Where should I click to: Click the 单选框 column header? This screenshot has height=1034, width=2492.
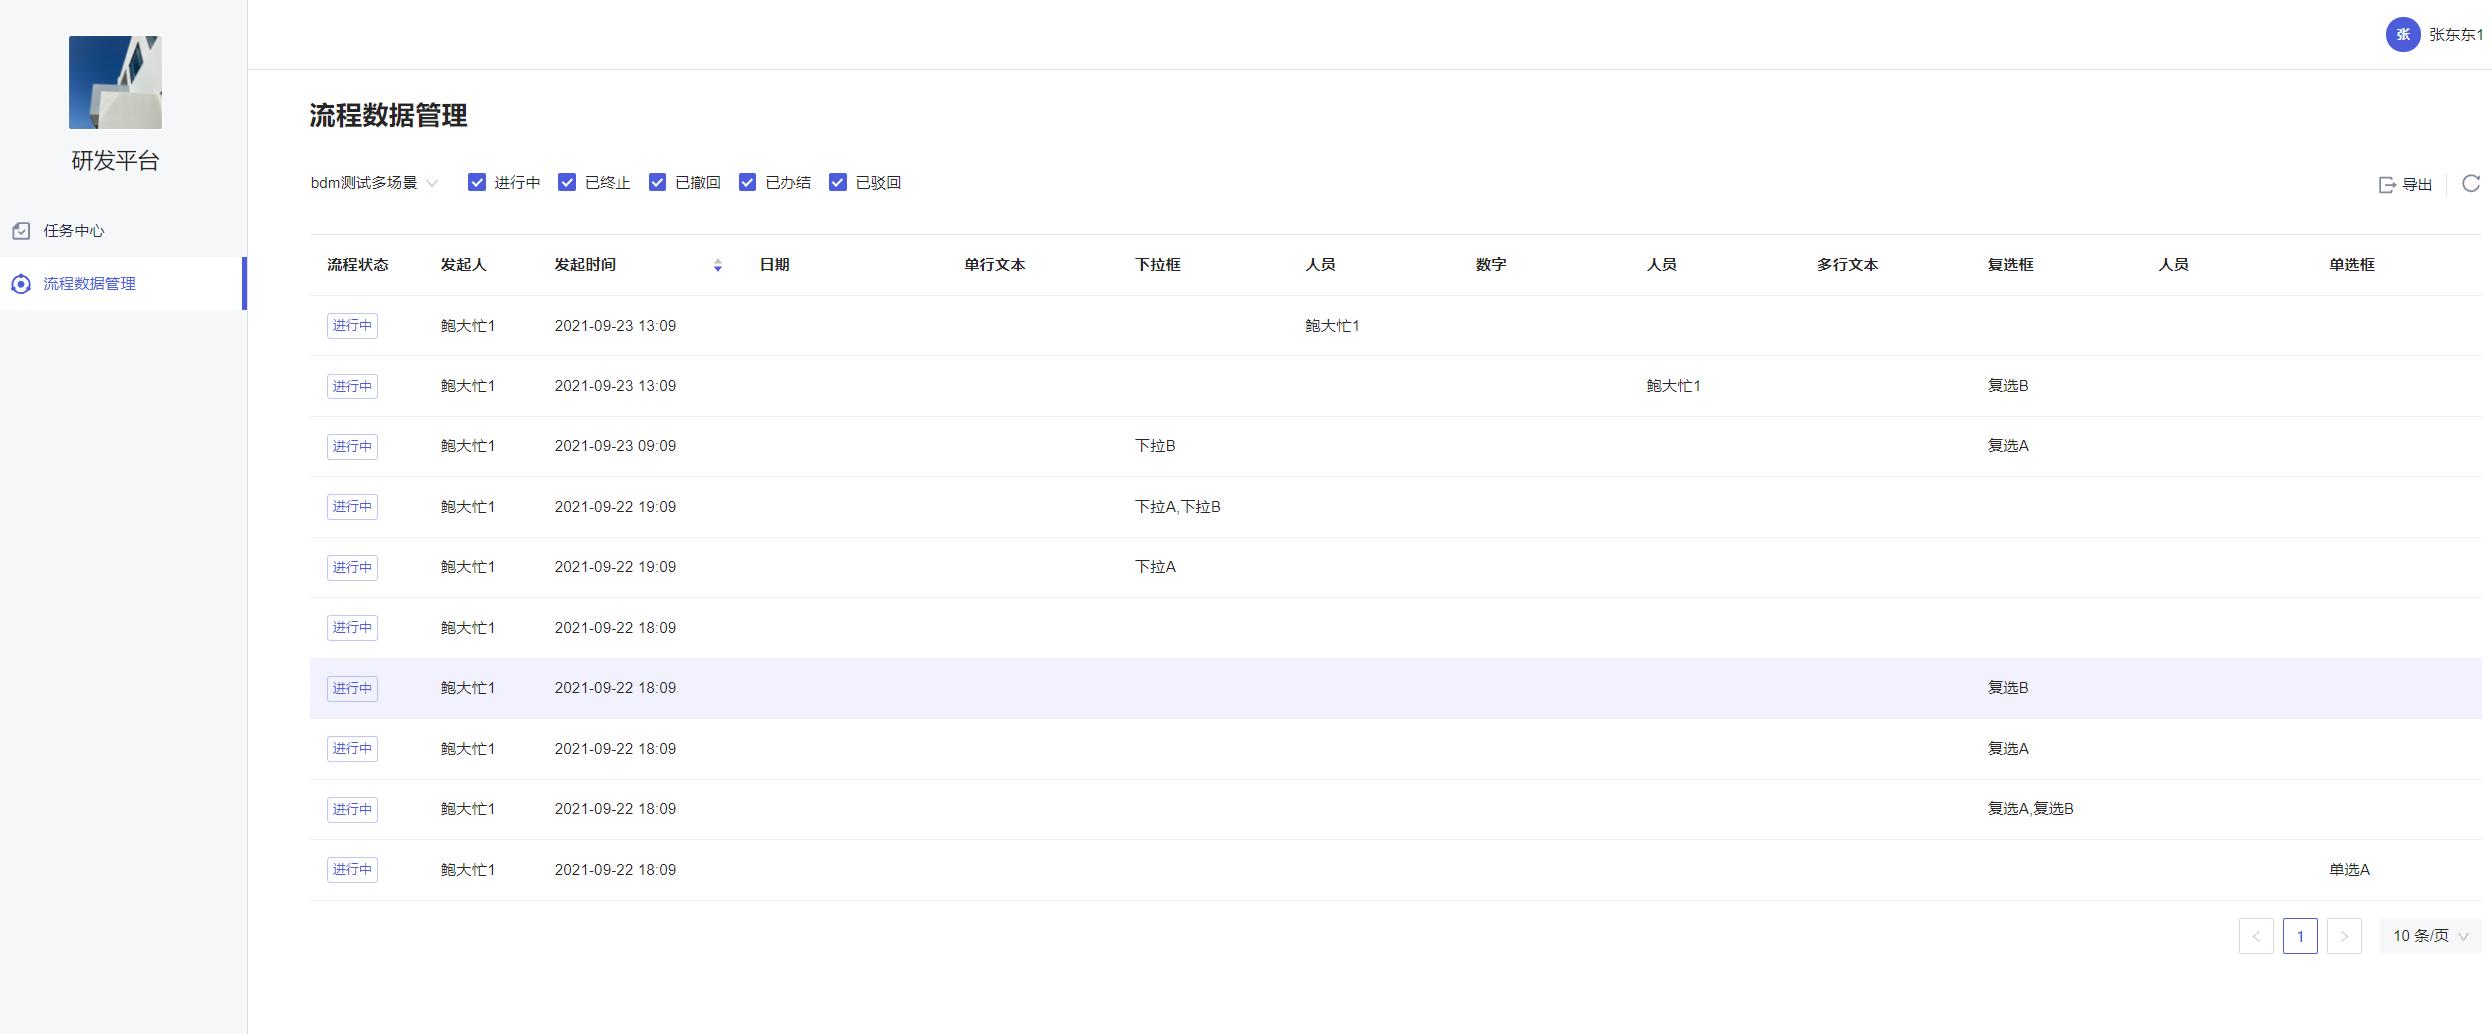2352,265
